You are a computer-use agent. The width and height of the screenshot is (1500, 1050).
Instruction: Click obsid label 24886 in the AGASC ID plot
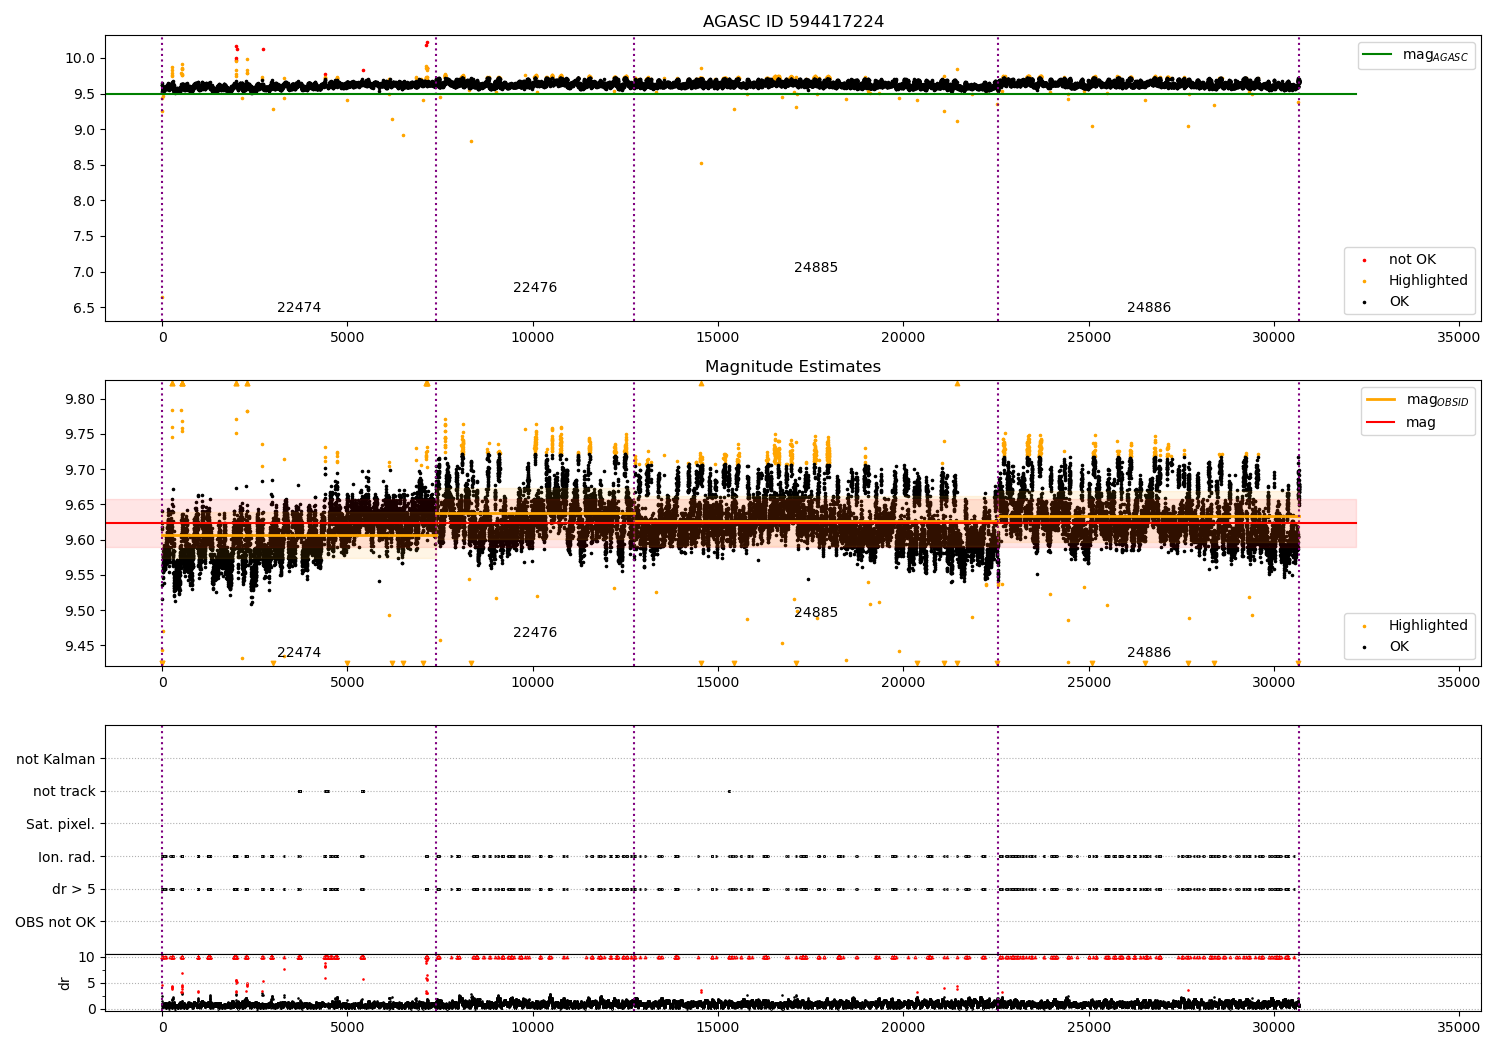coord(1149,308)
